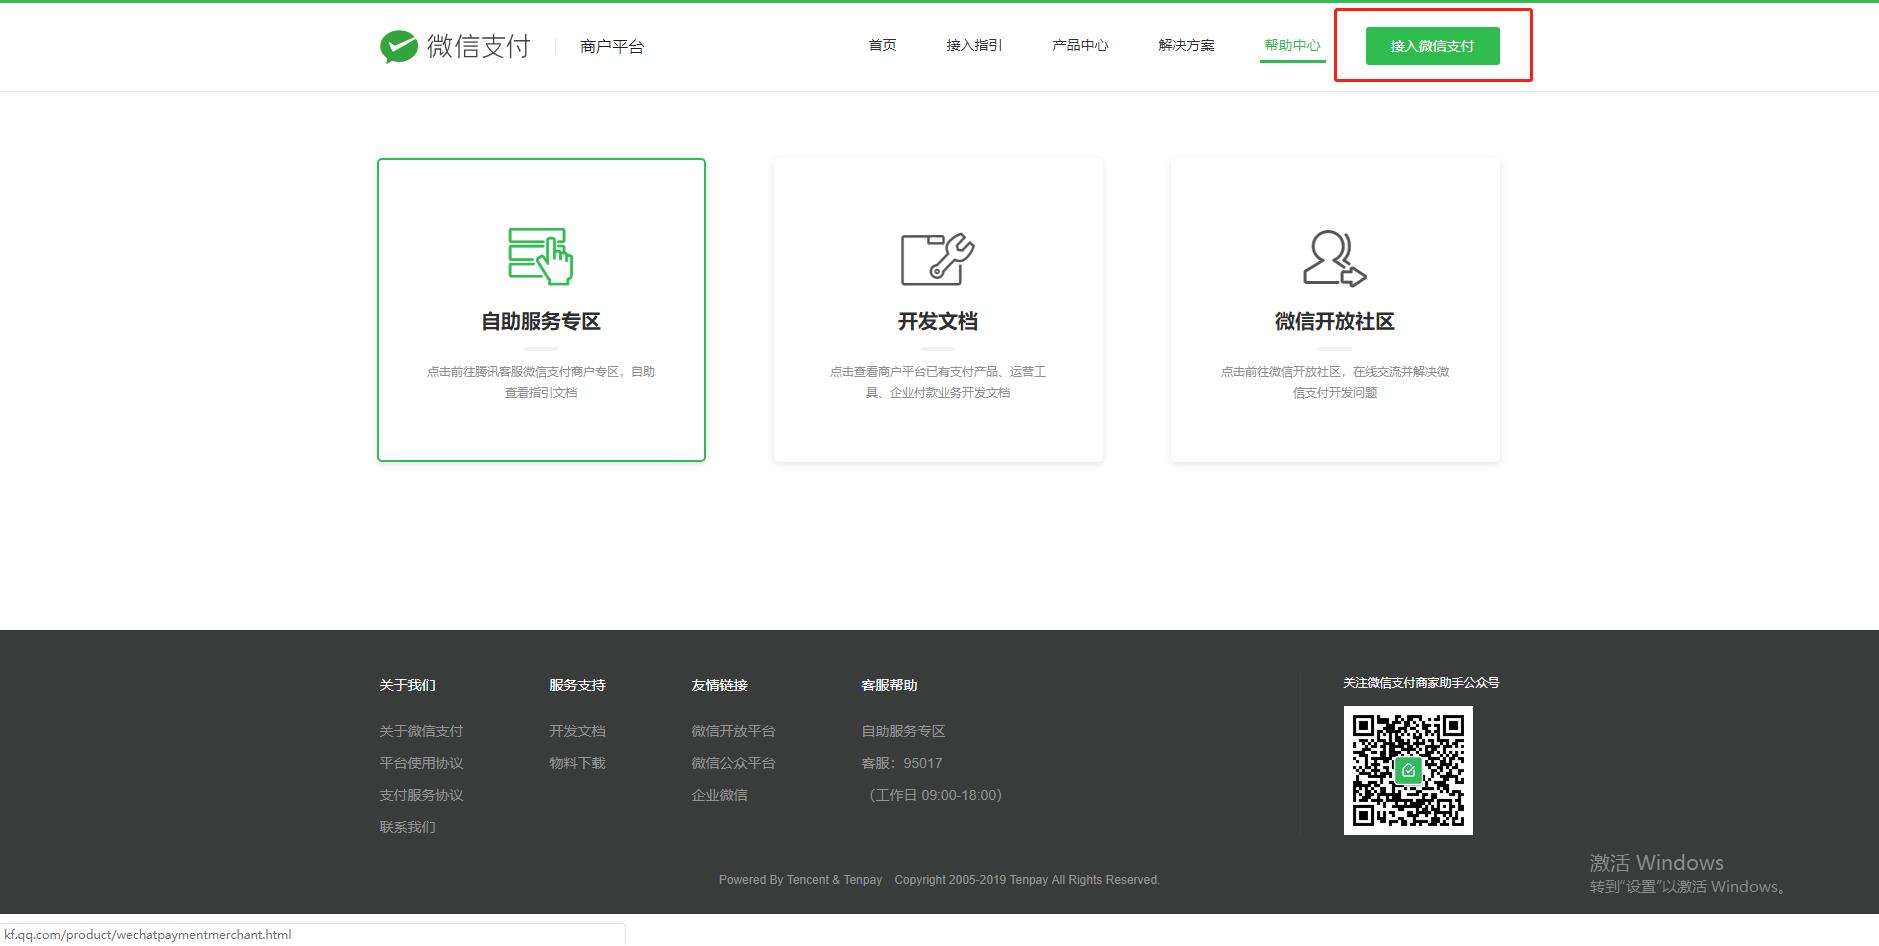Click the green icon inside the QR code
Image resolution: width=1879 pixels, height=946 pixels.
[x=1407, y=770]
